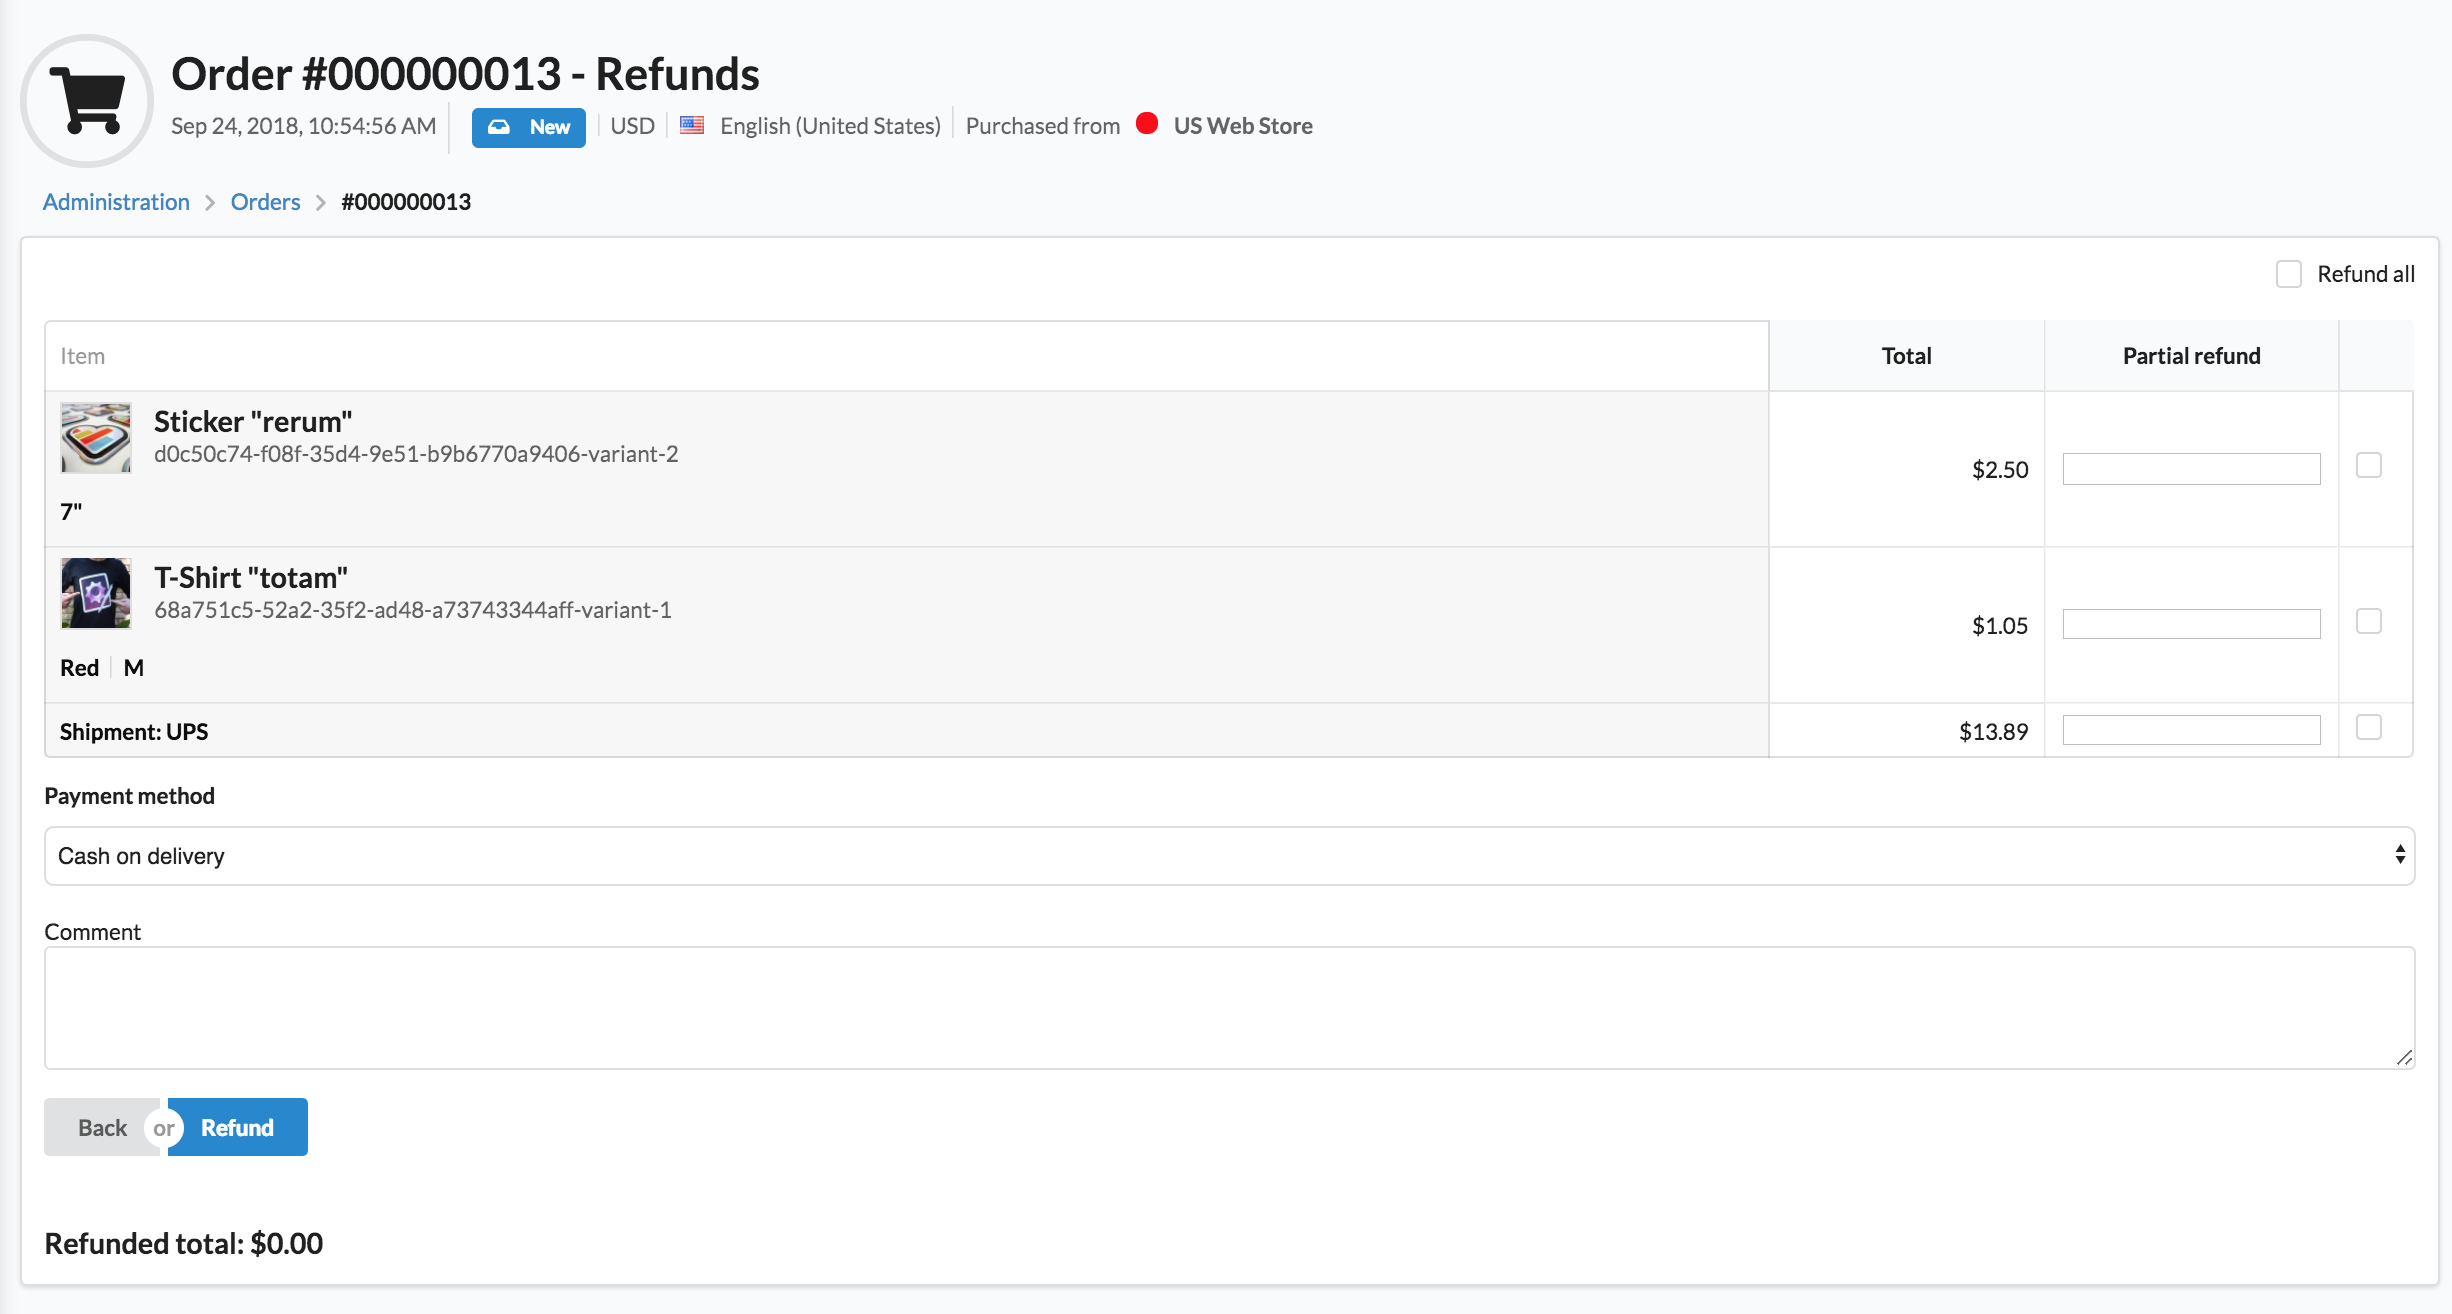Click the United States flag icon
Screen dimensions: 2452x1314
pos(692,125)
